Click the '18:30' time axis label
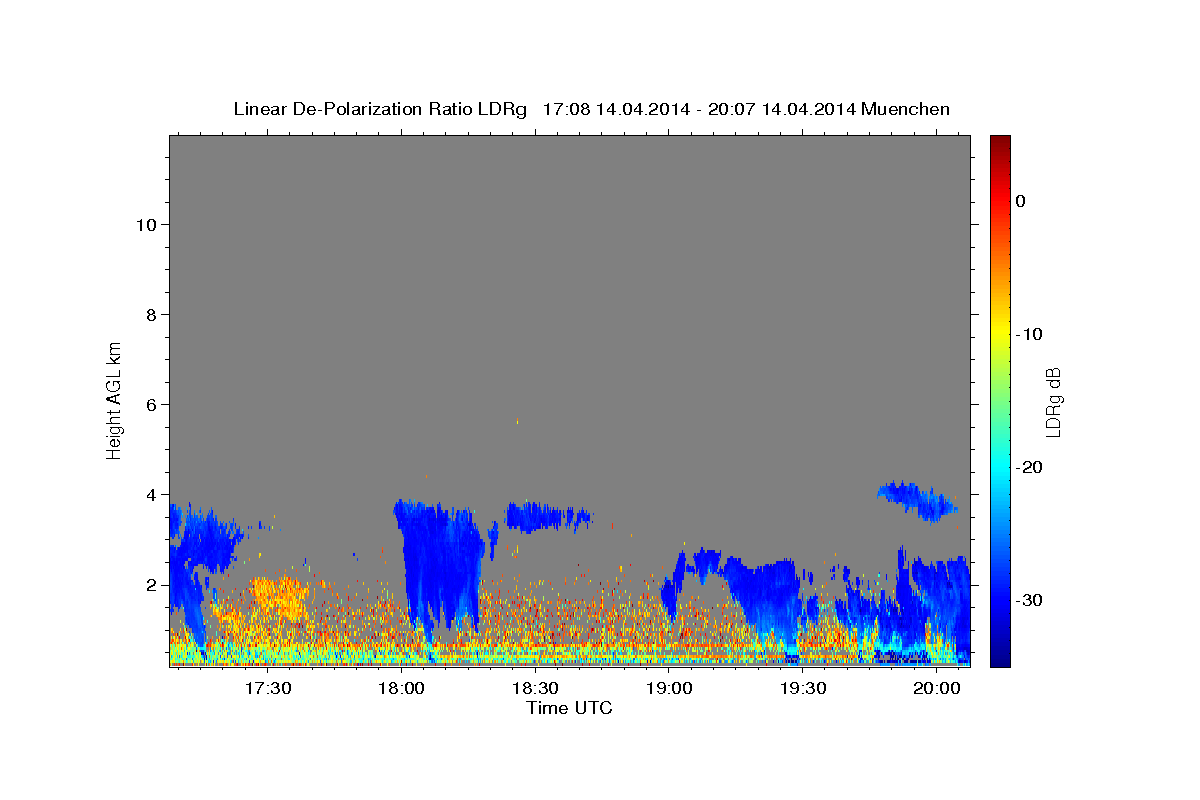The width and height of the screenshot is (1200, 800). (536, 689)
